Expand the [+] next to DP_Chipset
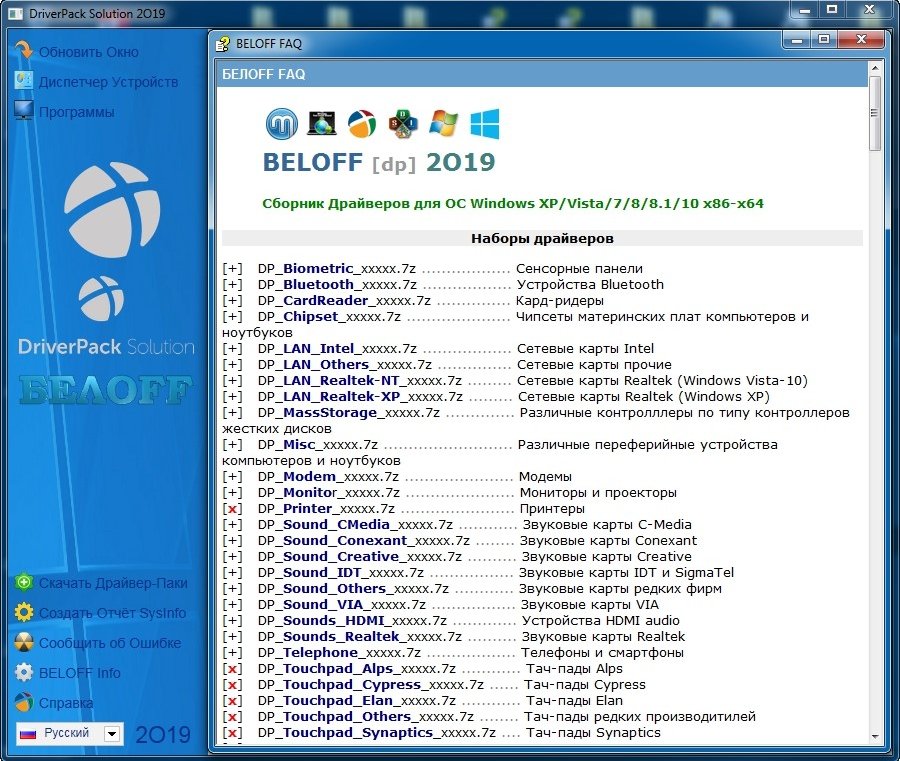Image resolution: width=900 pixels, height=761 pixels. click(x=232, y=317)
